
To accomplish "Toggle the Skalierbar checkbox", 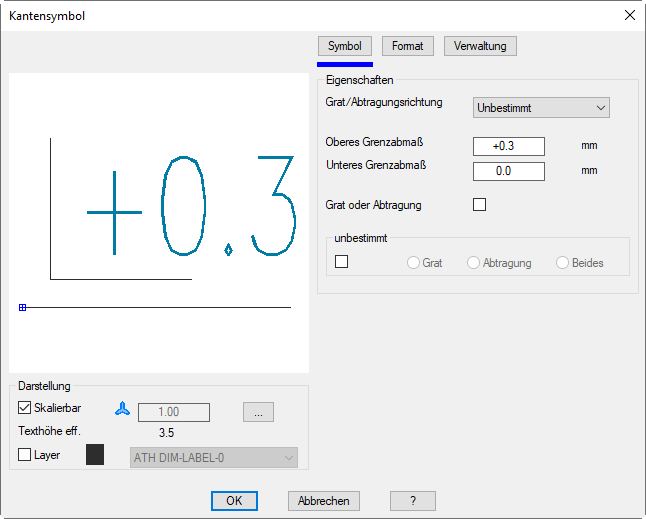I will pos(25,408).
